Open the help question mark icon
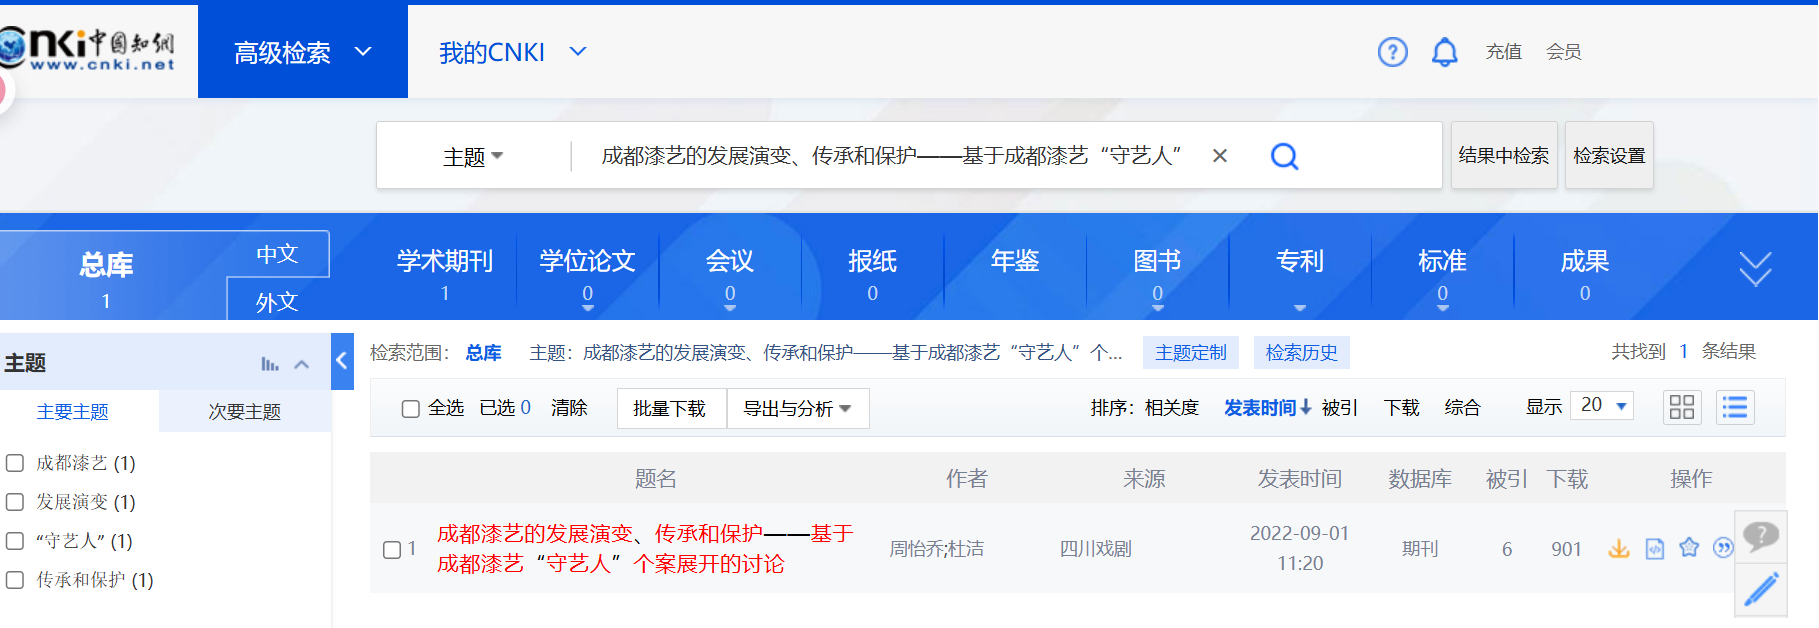 pos(1392,52)
